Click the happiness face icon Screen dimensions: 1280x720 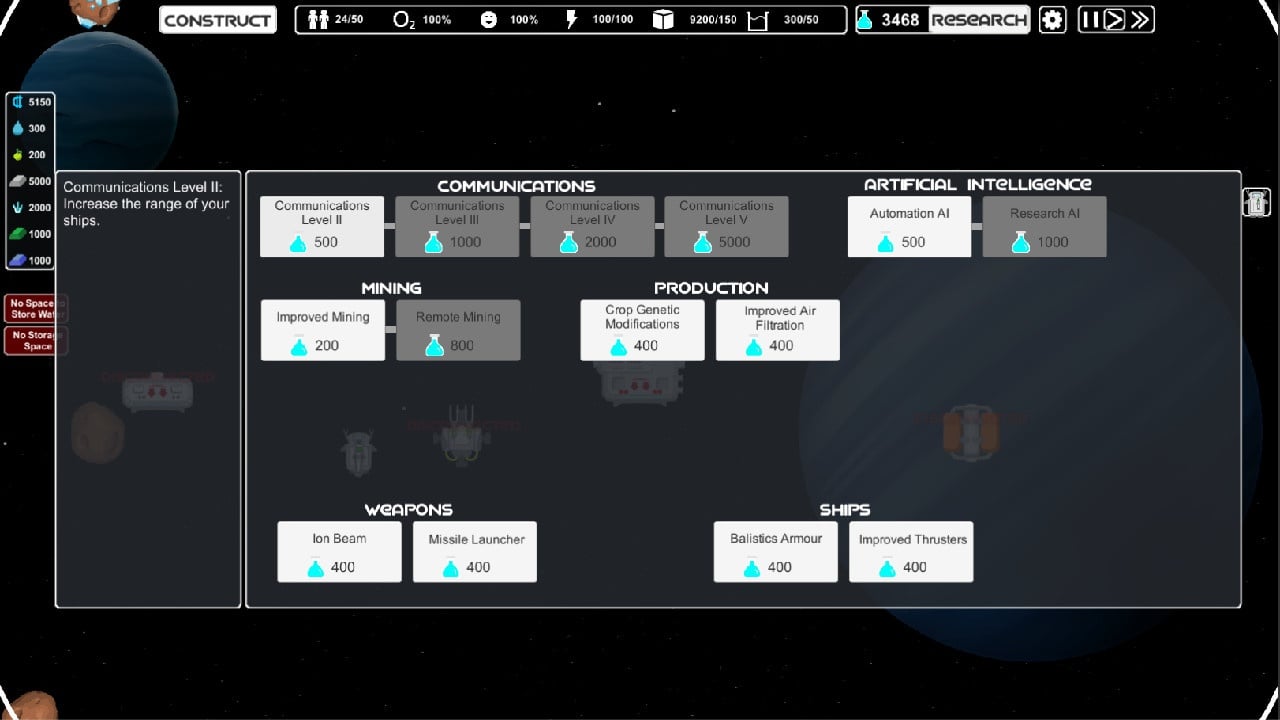tap(488, 20)
